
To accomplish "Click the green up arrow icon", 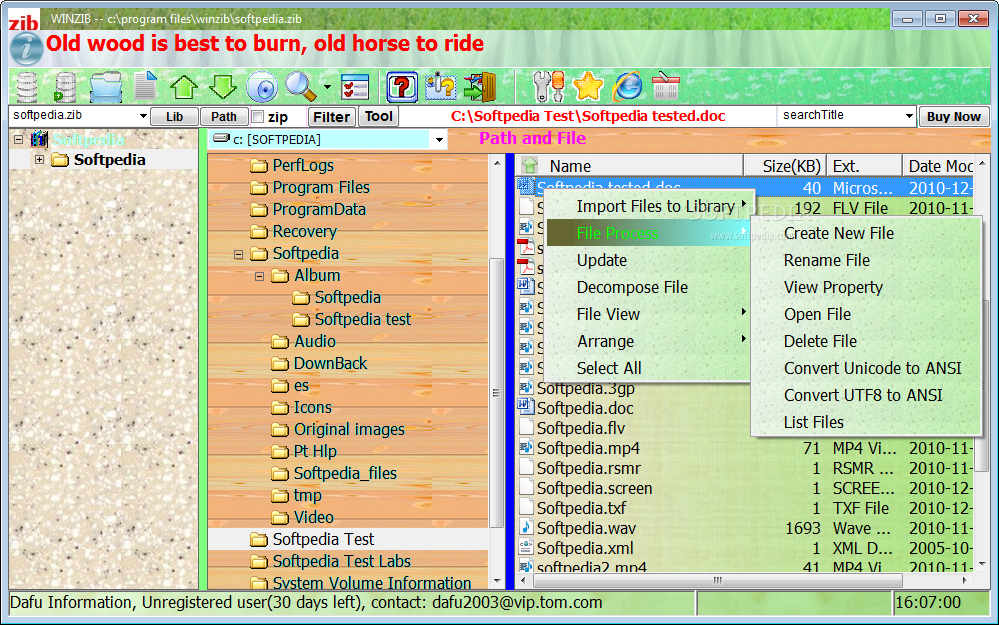I will click(x=183, y=87).
